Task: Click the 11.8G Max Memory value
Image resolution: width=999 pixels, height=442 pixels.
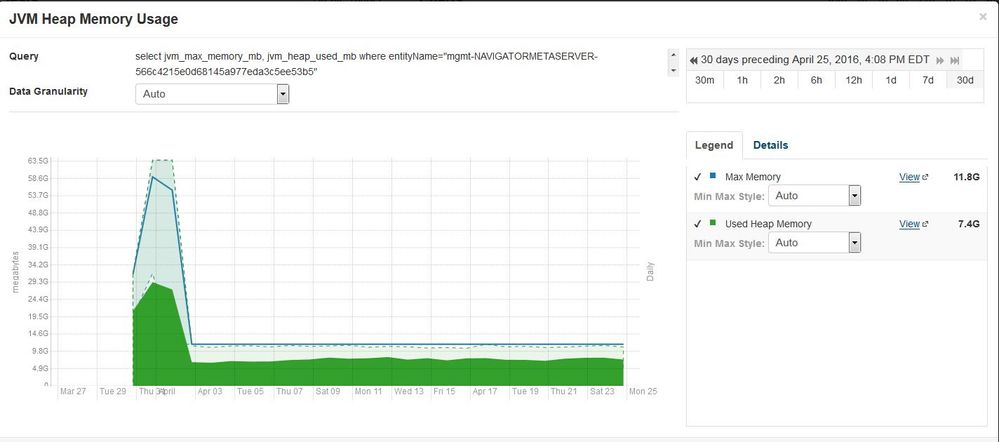Action: (x=966, y=177)
